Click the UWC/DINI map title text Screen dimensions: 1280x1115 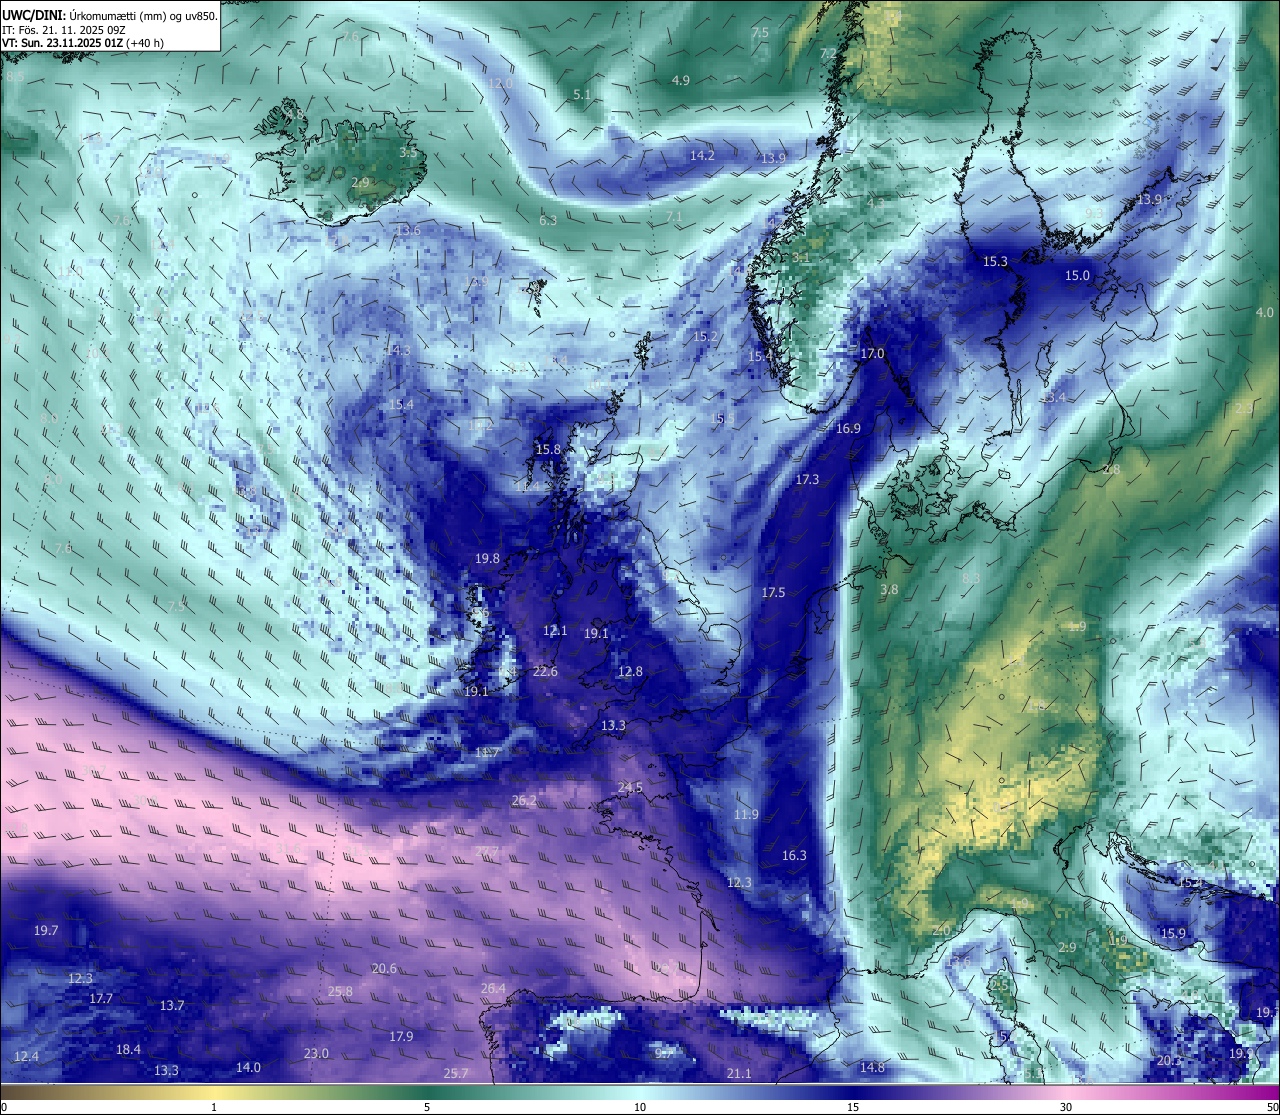109,15
